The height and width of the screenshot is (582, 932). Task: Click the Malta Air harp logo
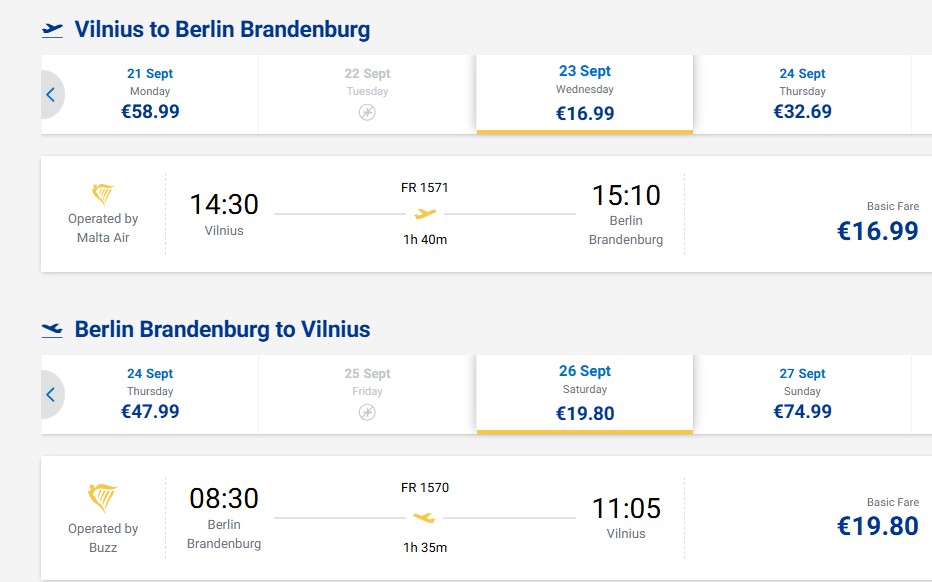(x=103, y=194)
